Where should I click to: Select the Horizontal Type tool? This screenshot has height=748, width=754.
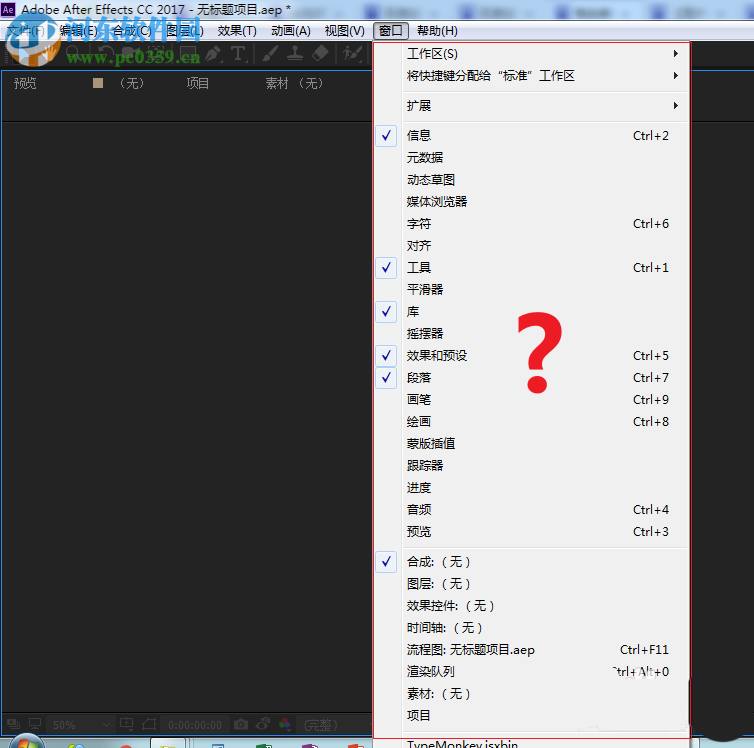[x=239, y=53]
